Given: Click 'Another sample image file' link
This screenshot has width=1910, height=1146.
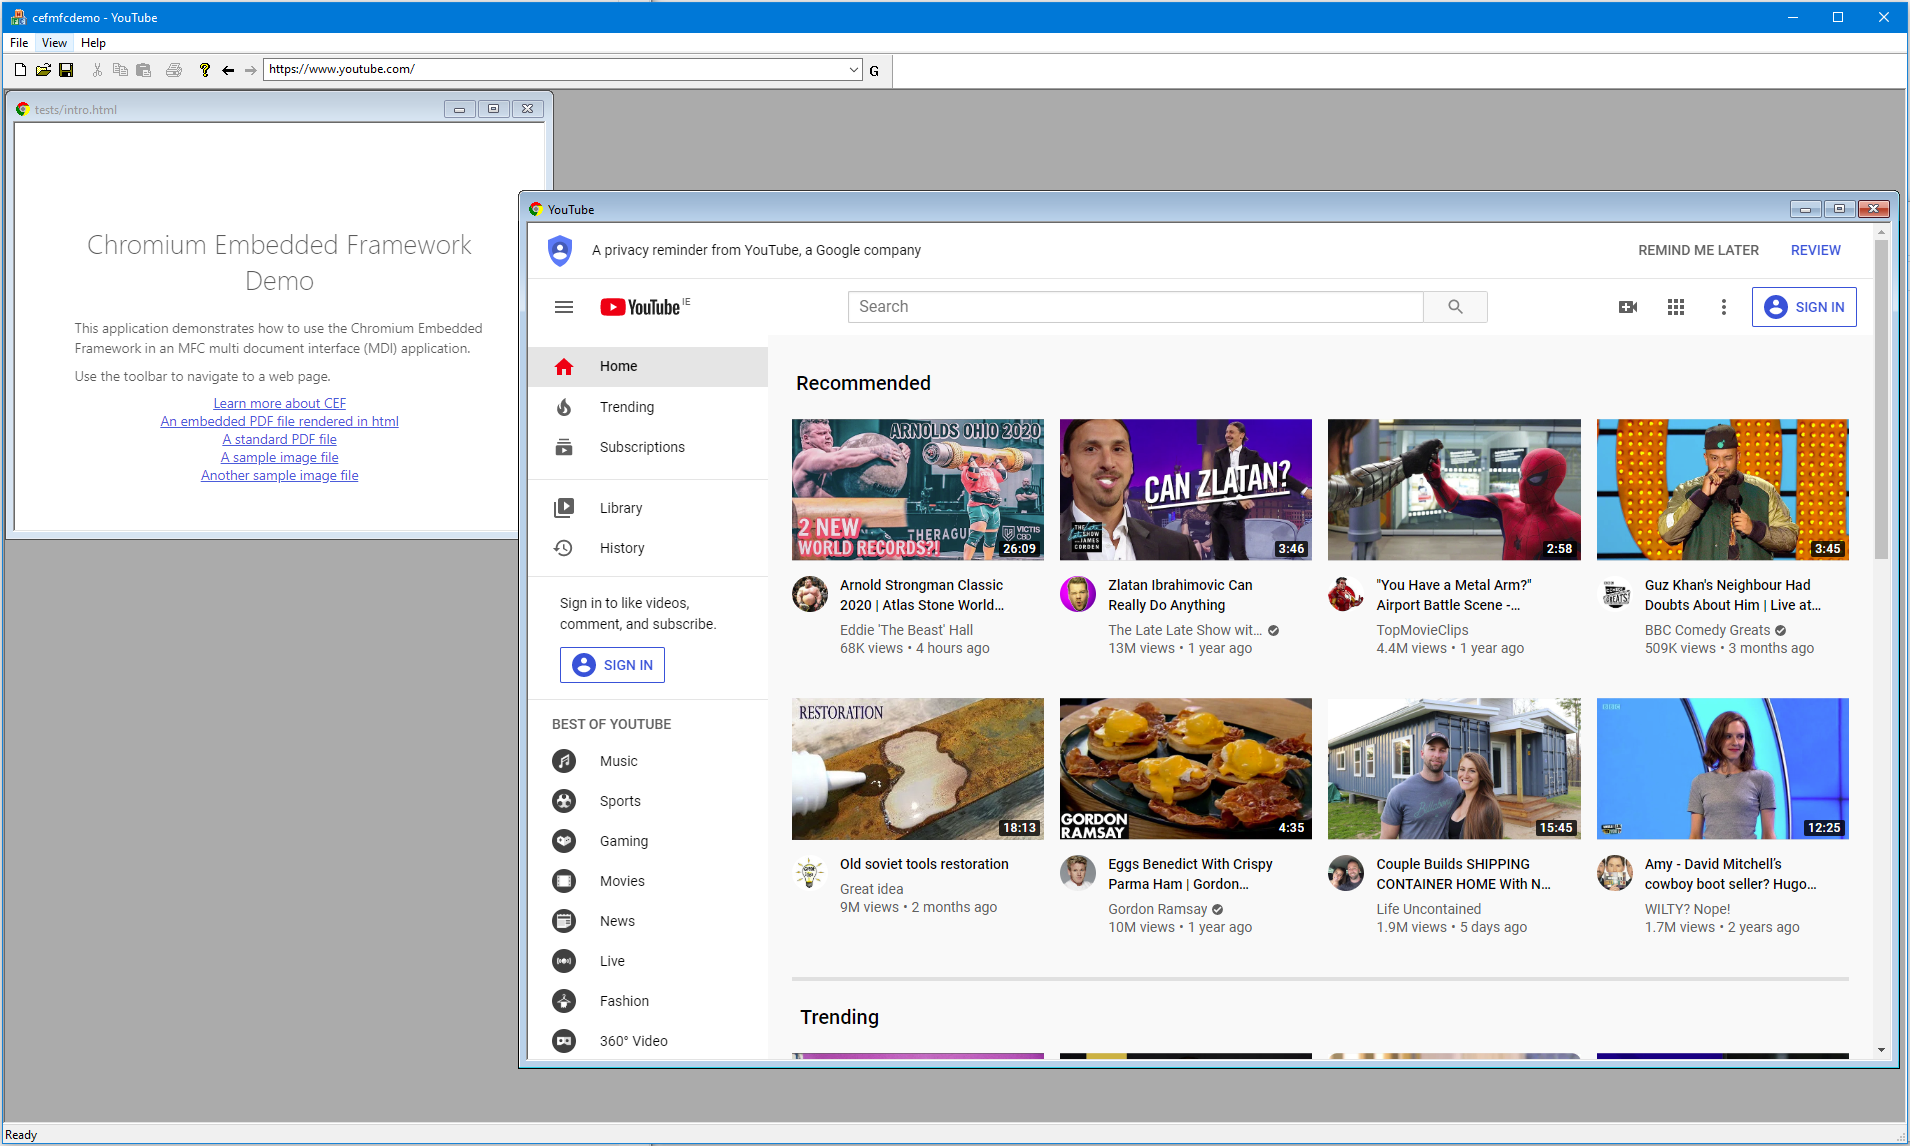Looking at the screenshot, I should [279, 475].
